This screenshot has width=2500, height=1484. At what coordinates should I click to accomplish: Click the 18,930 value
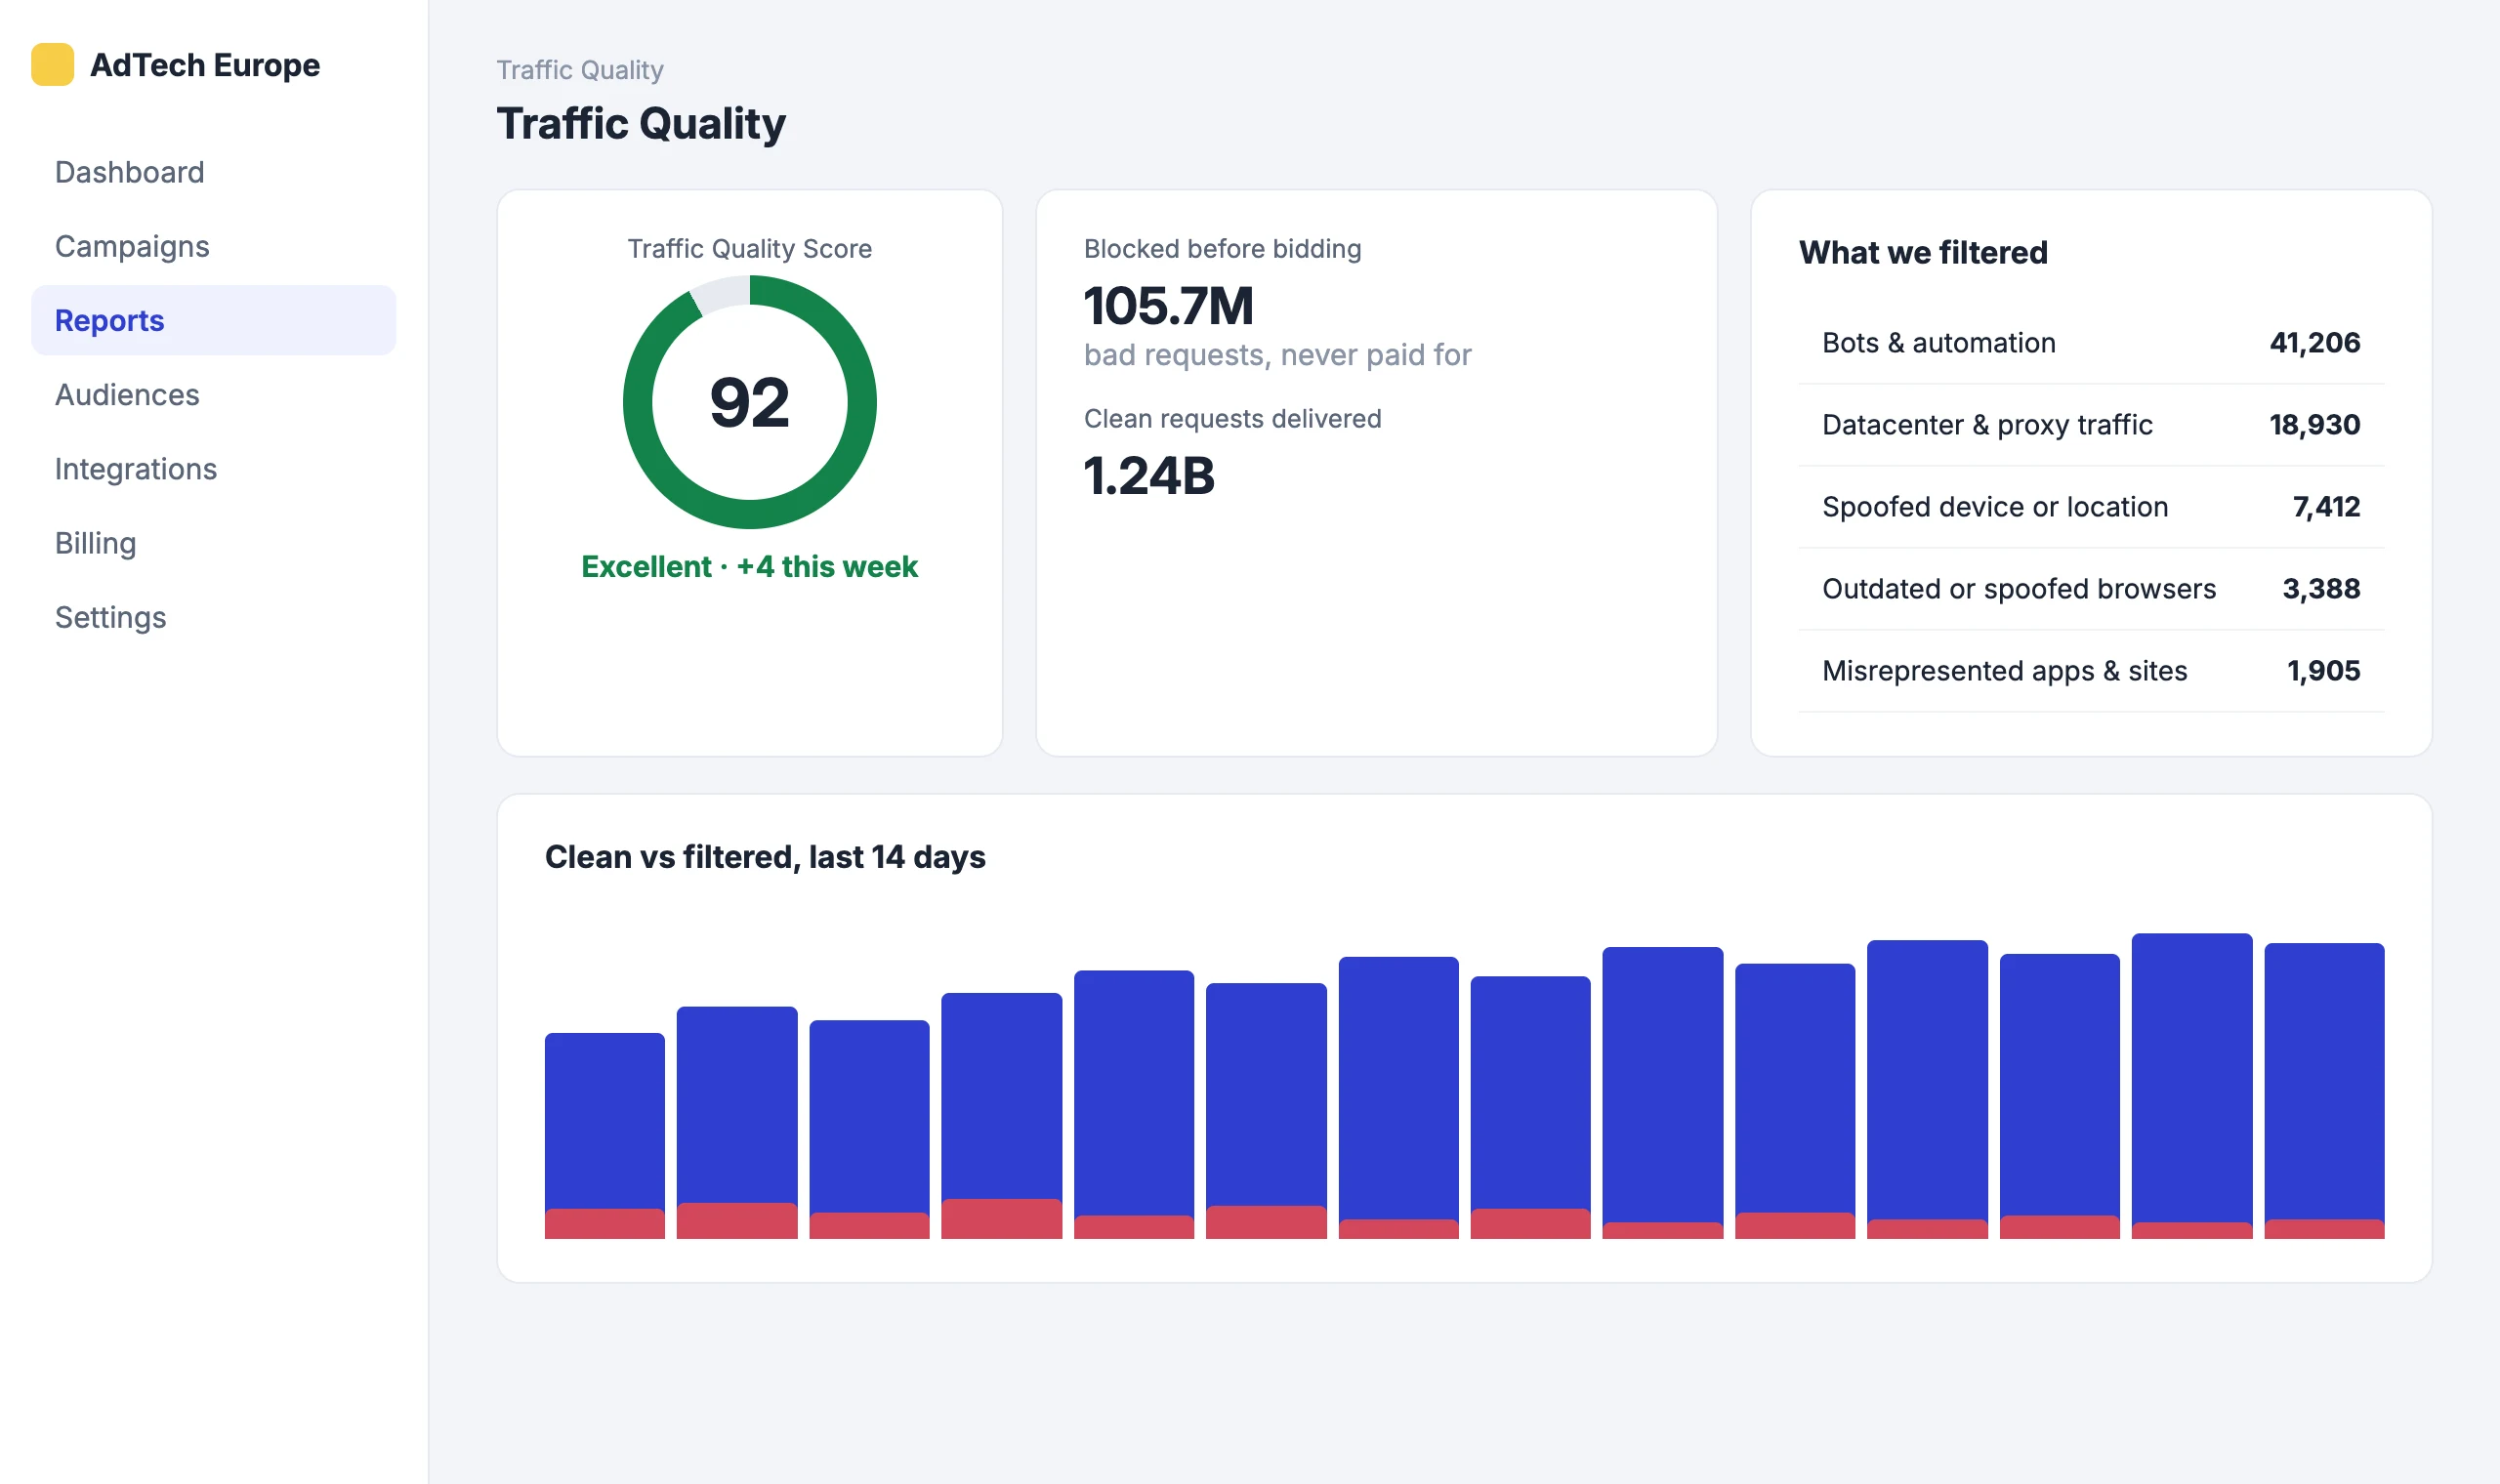(x=2314, y=425)
